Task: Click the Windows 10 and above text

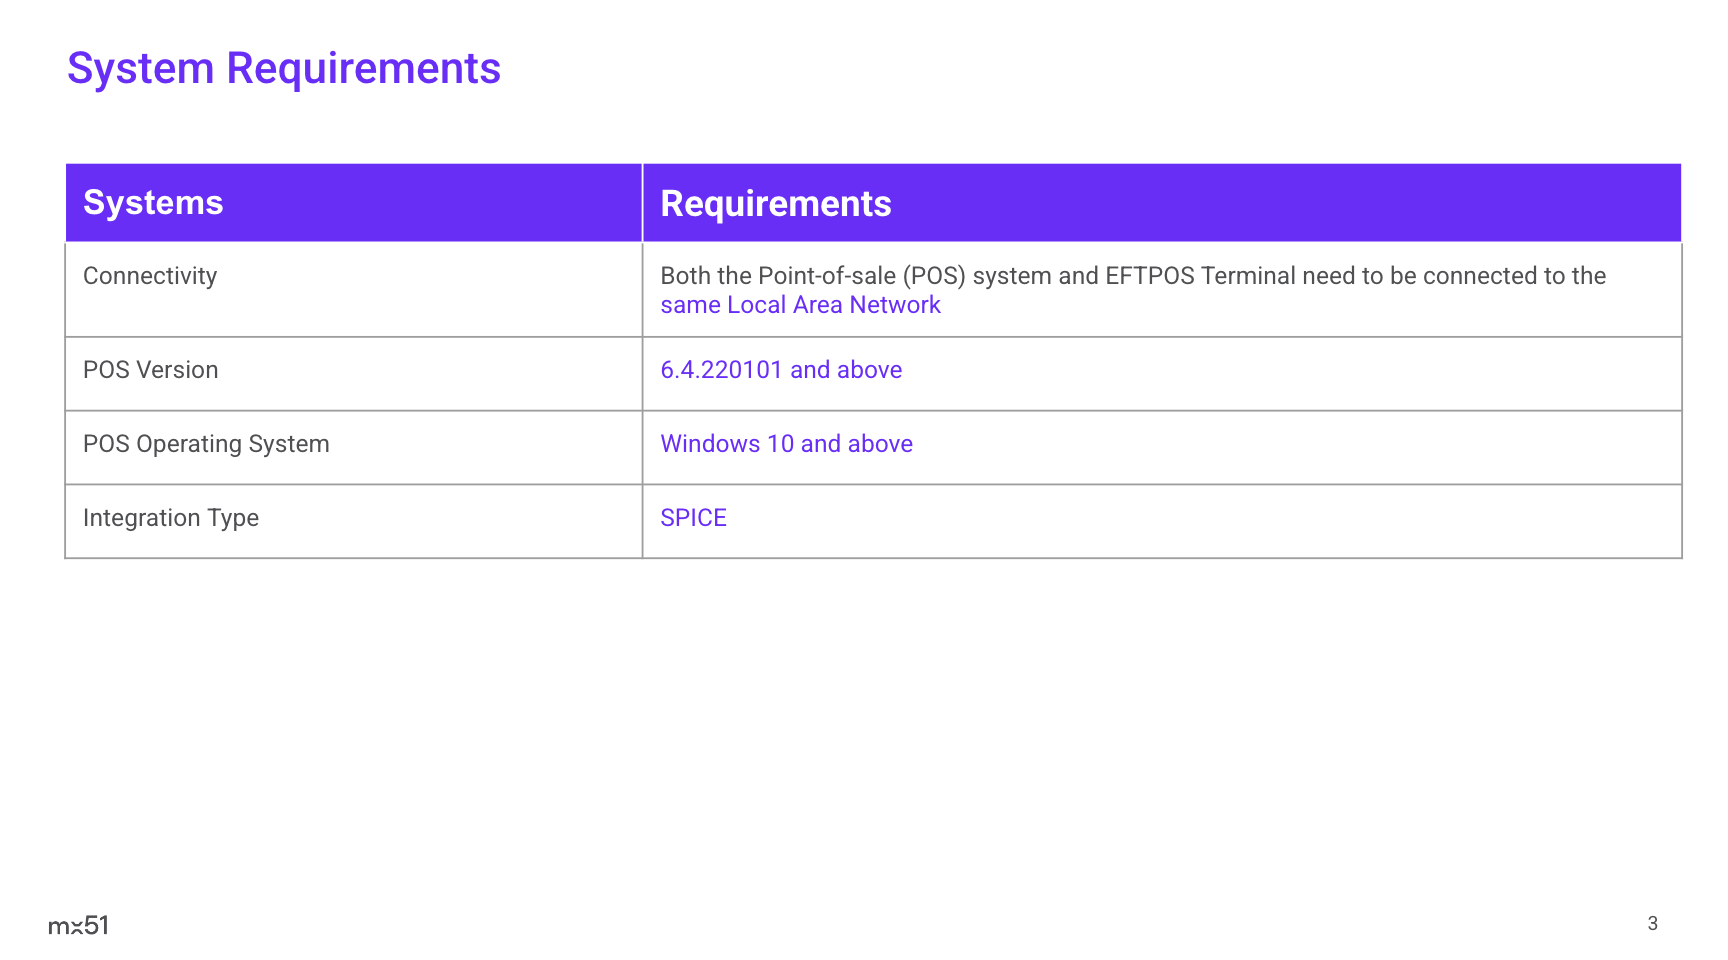Action: click(786, 444)
